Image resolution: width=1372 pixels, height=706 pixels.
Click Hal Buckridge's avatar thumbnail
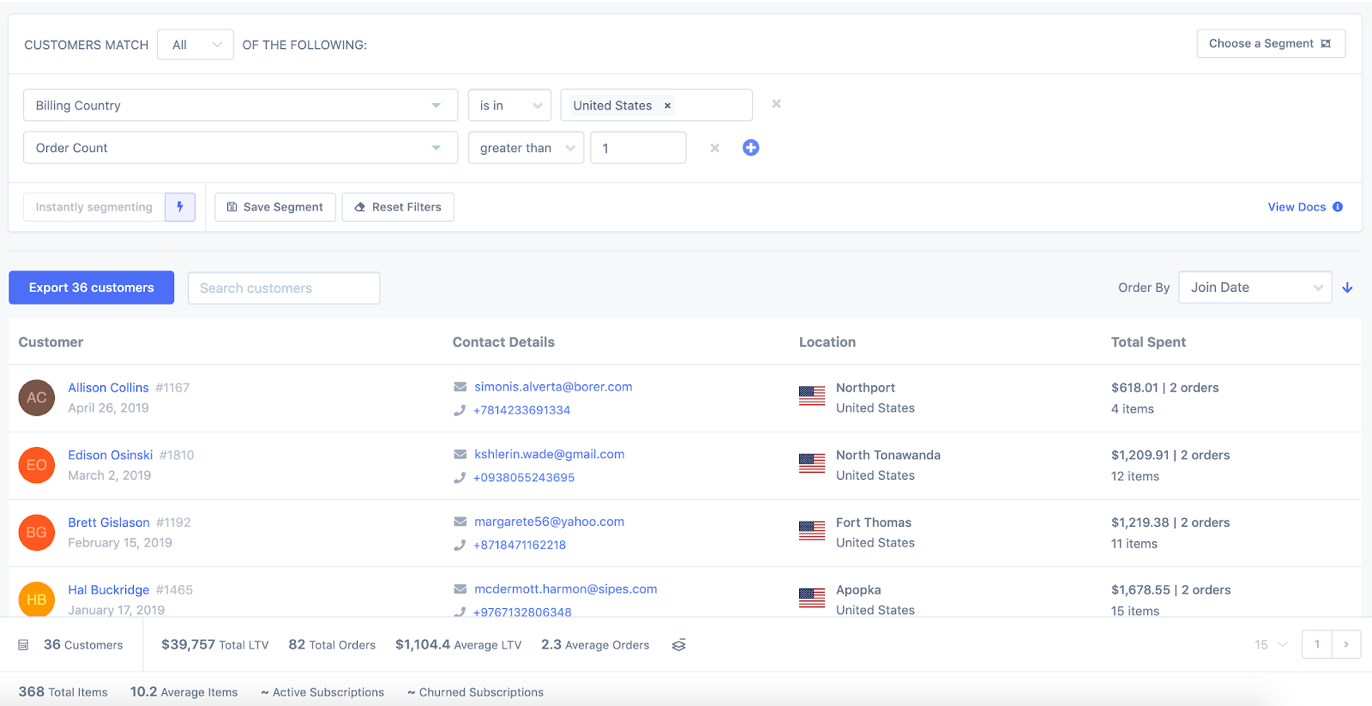click(x=36, y=599)
